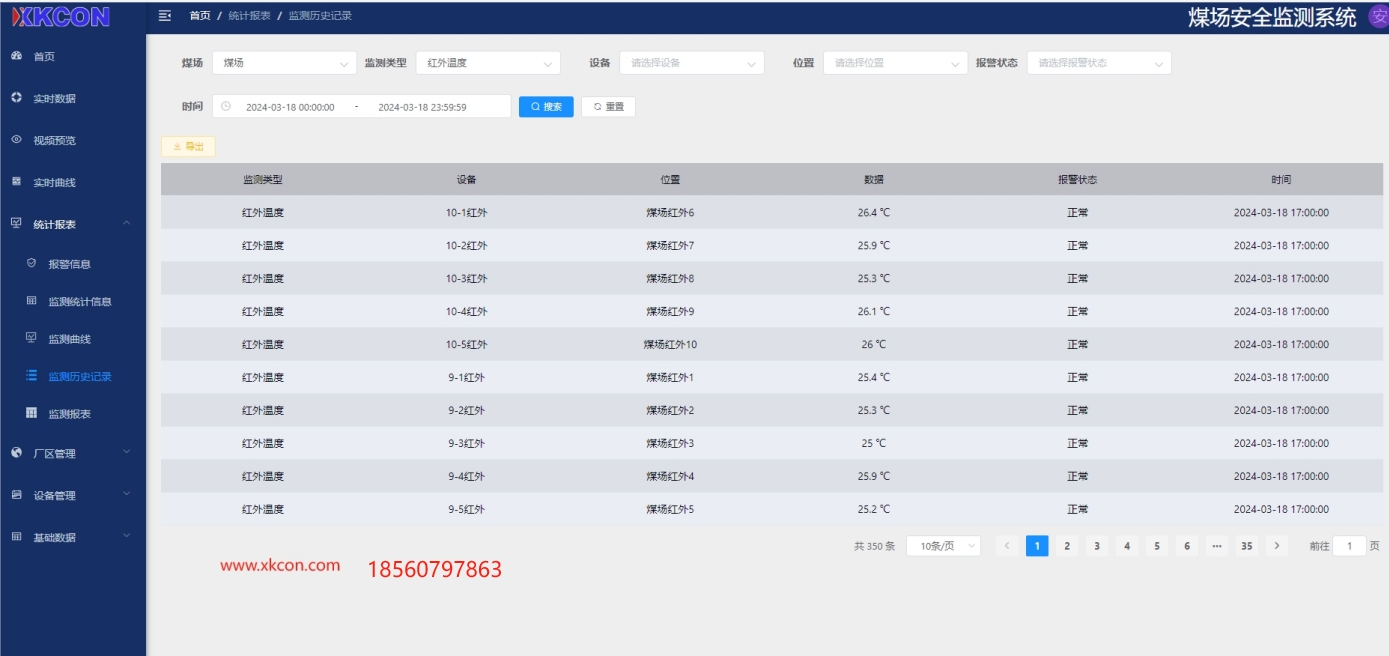Click the eye icon for 视频预览
Screen dimensions: 1389x656
click(x=16, y=140)
